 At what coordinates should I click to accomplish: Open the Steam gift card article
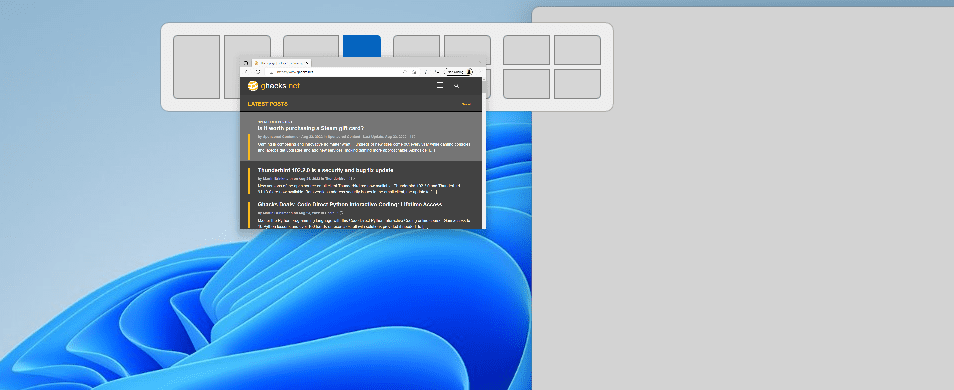coord(311,128)
